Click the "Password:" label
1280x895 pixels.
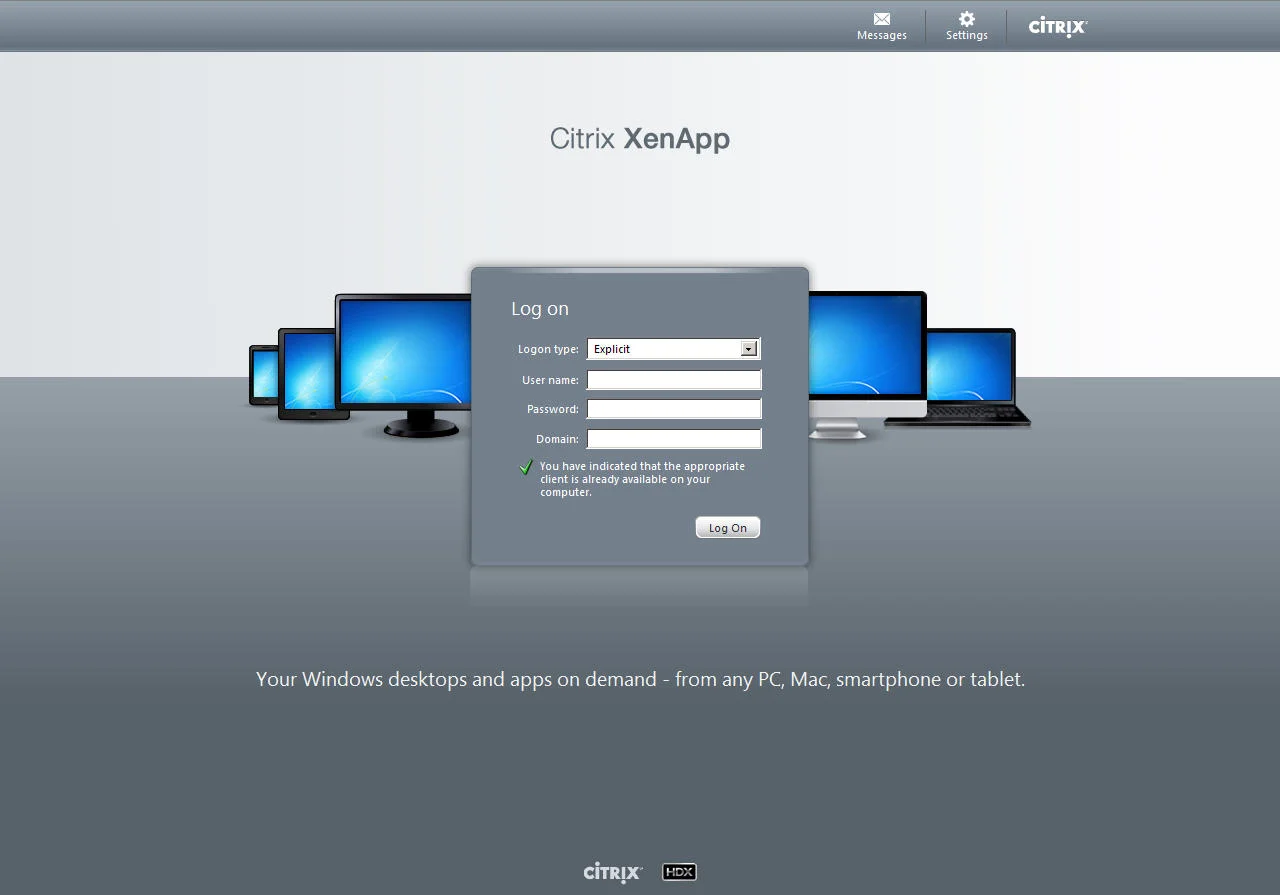point(553,409)
